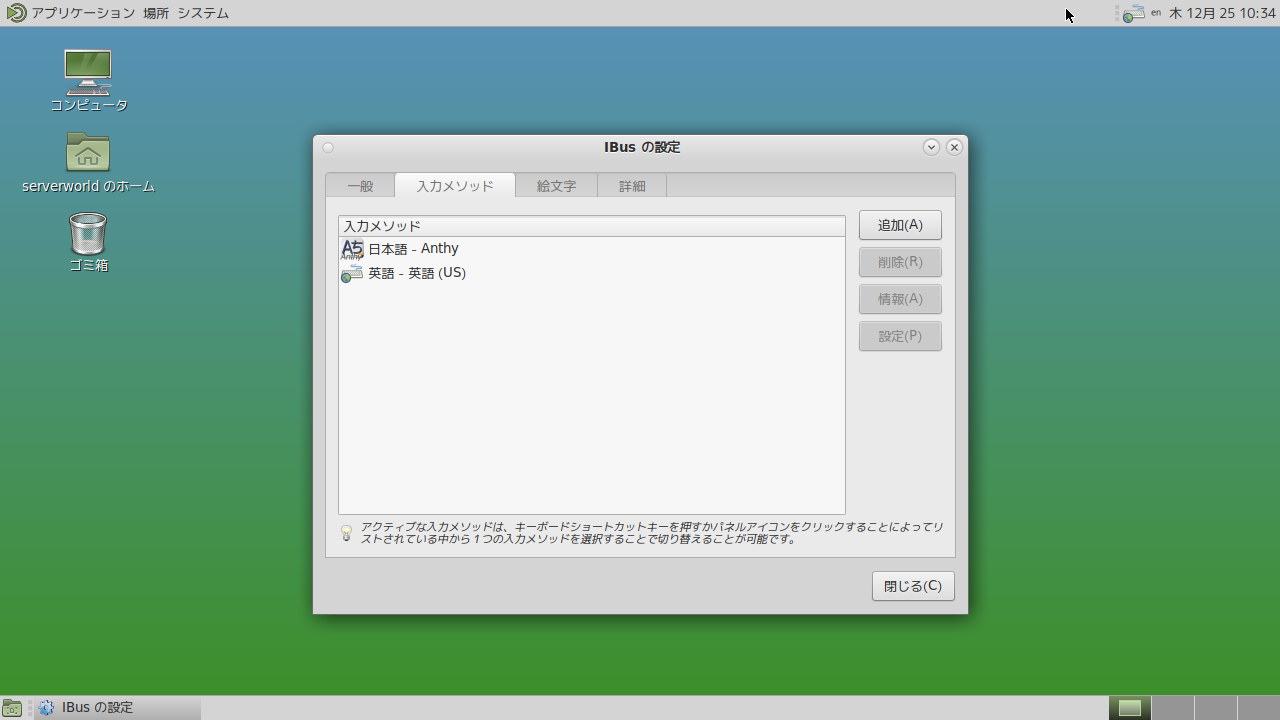This screenshot has height=720, width=1280.
Task: Click the Anthy icon beside 日本語
Action: tap(352, 249)
